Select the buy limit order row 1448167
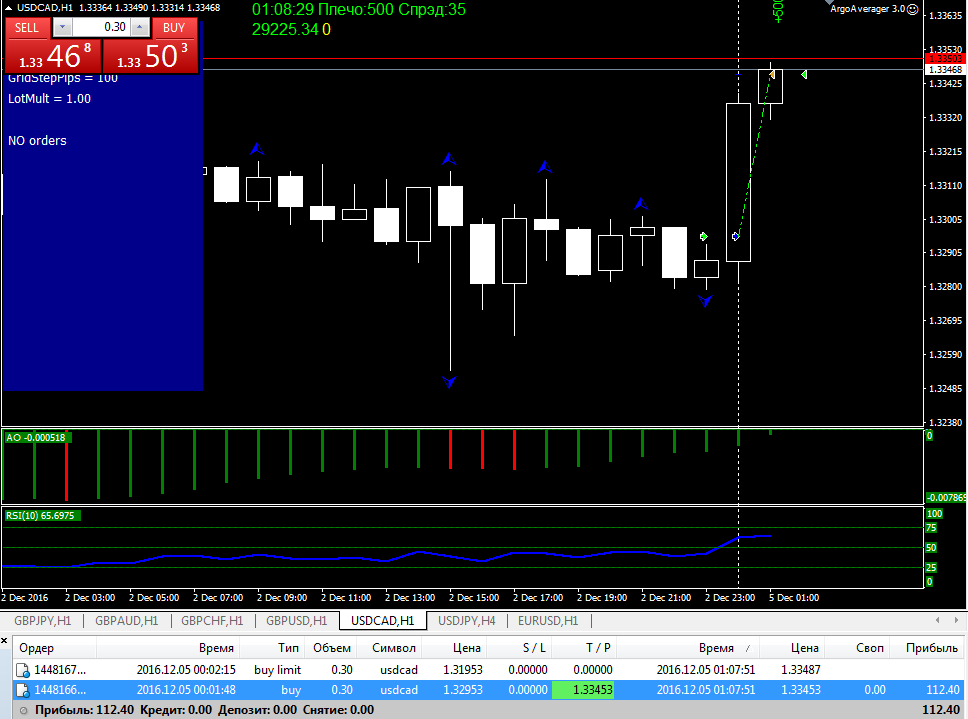Image resolution: width=968 pixels, height=719 pixels. (x=488, y=670)
